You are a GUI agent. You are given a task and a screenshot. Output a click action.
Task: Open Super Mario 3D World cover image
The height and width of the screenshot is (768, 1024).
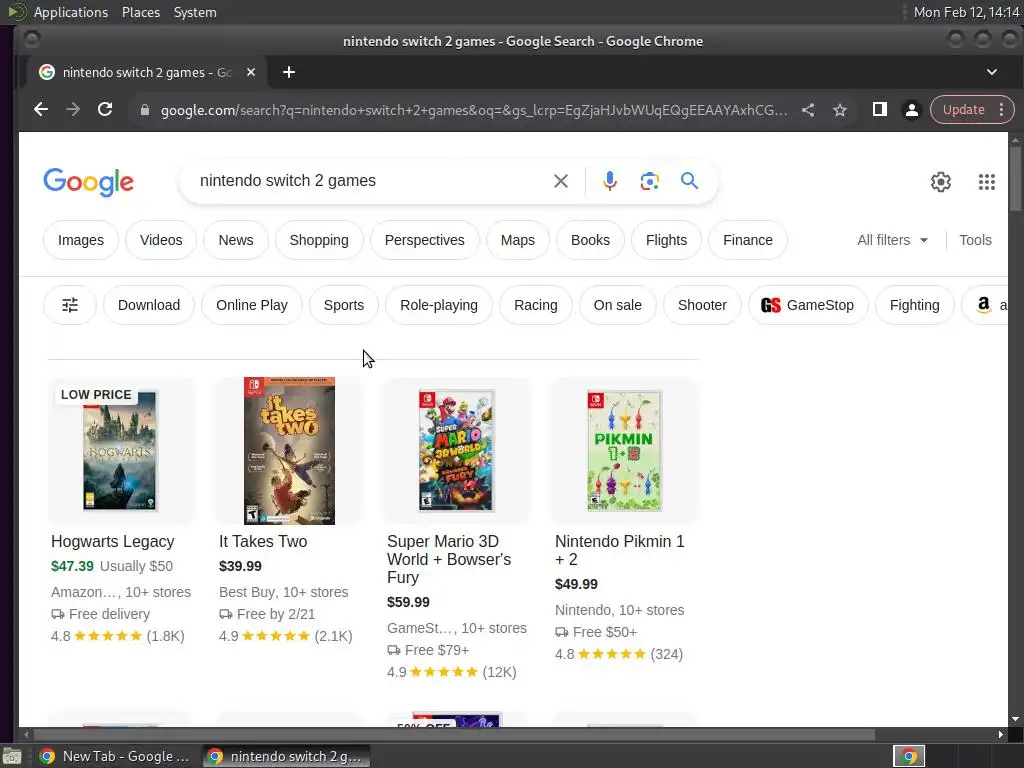click(x=456, y=451)
